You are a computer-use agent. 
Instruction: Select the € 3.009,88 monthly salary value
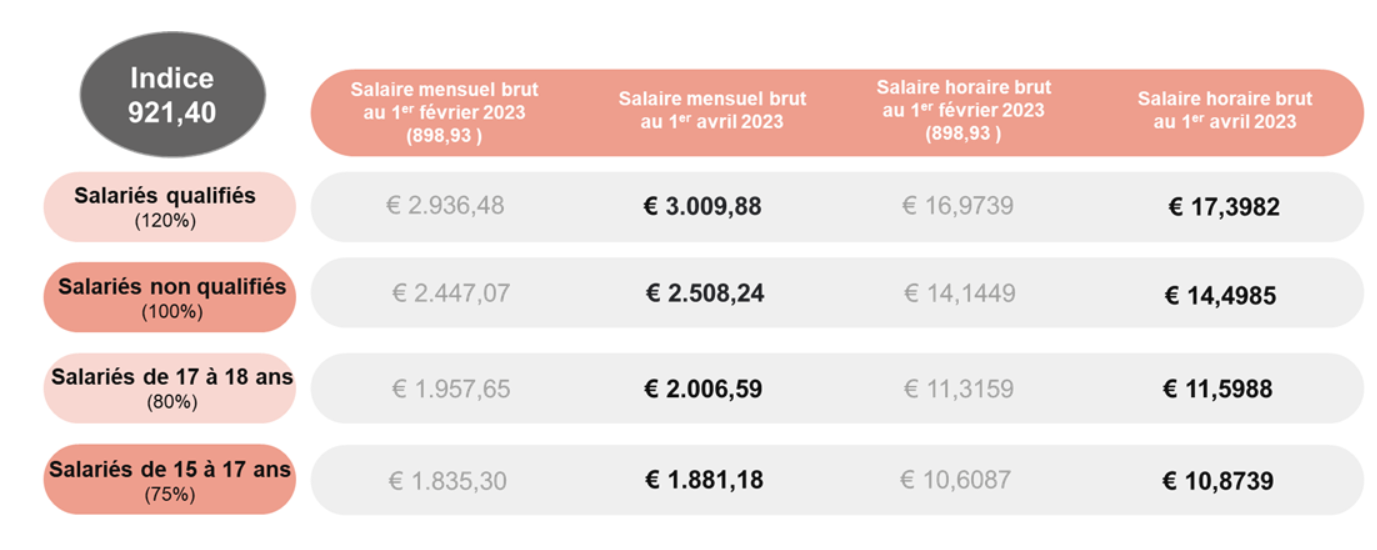tap(702, 207)
